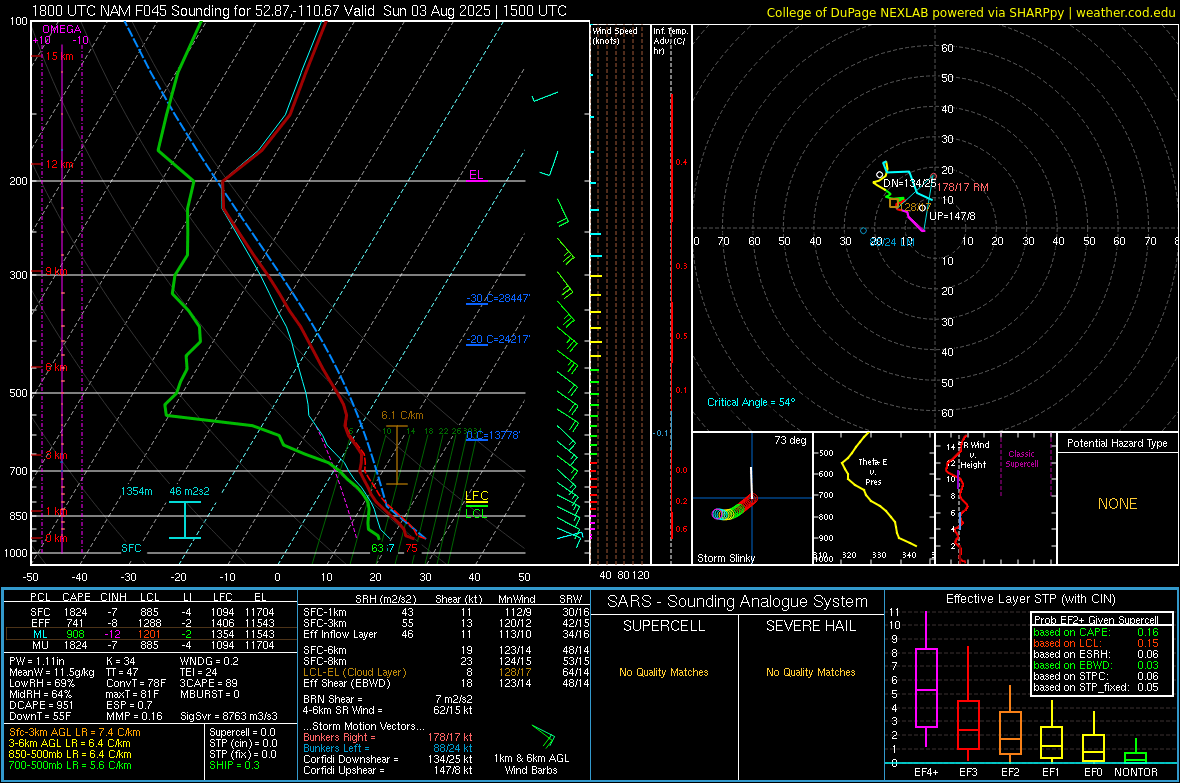Viewport: 1180px width, 783px height.
Task: Click the SigSvr = 8763 m3/s3 value
Action: pos(229,716)
